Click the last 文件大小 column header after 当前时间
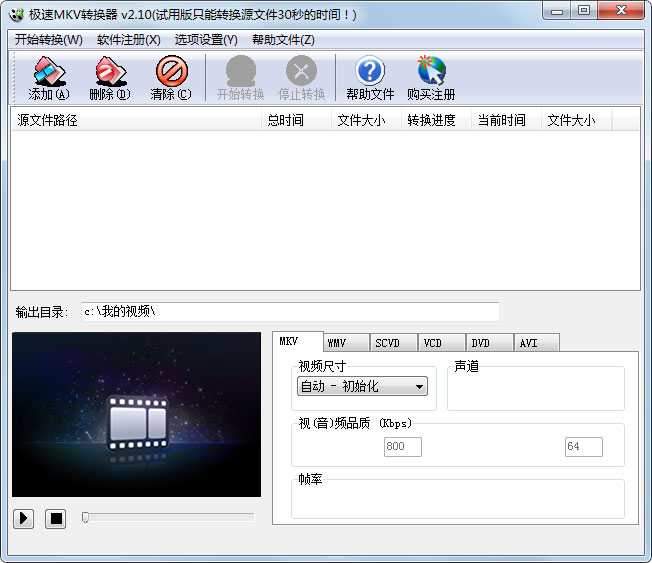Viewport: 652px width, 563px height. [577, 121]
